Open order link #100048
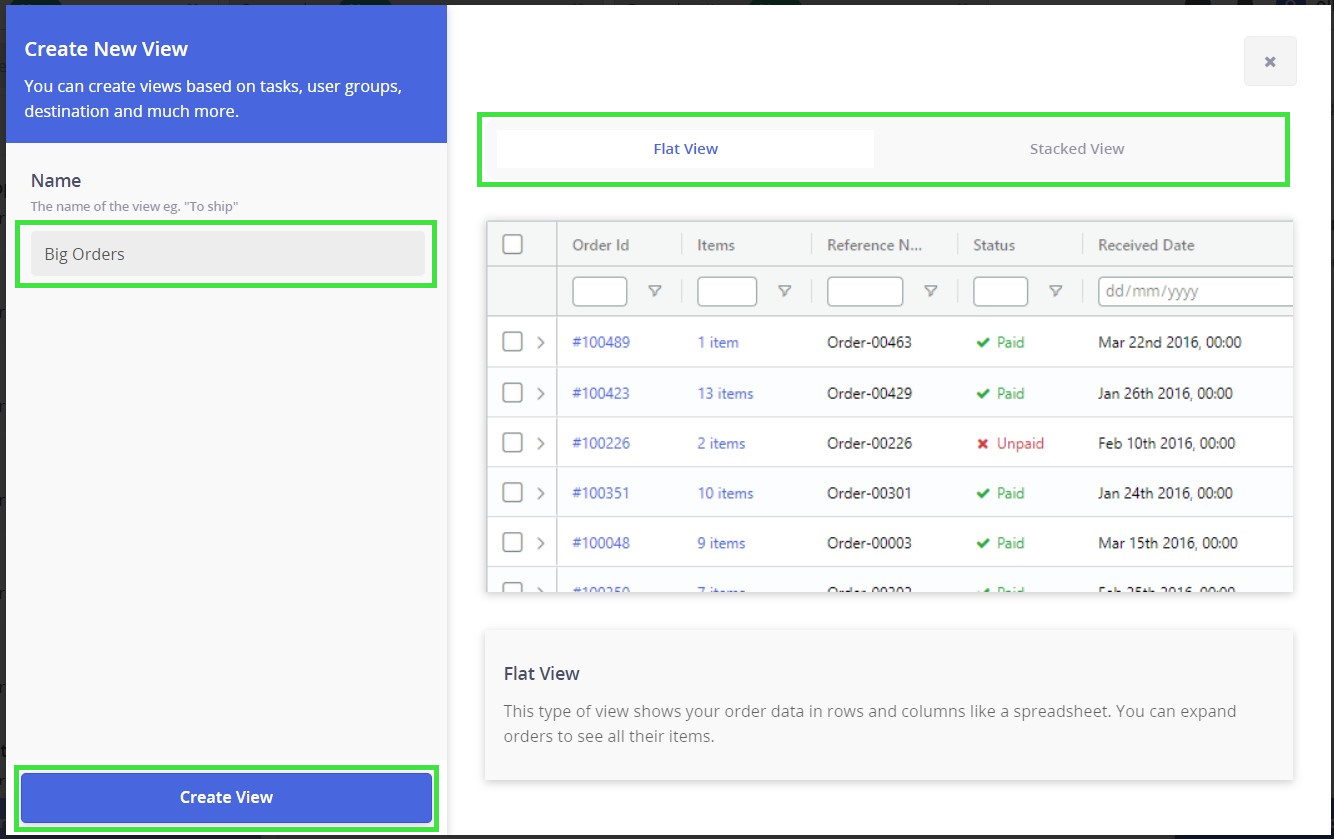This screenshot has height=839, width=1334. pyautogui.click(x=601, y=543)
